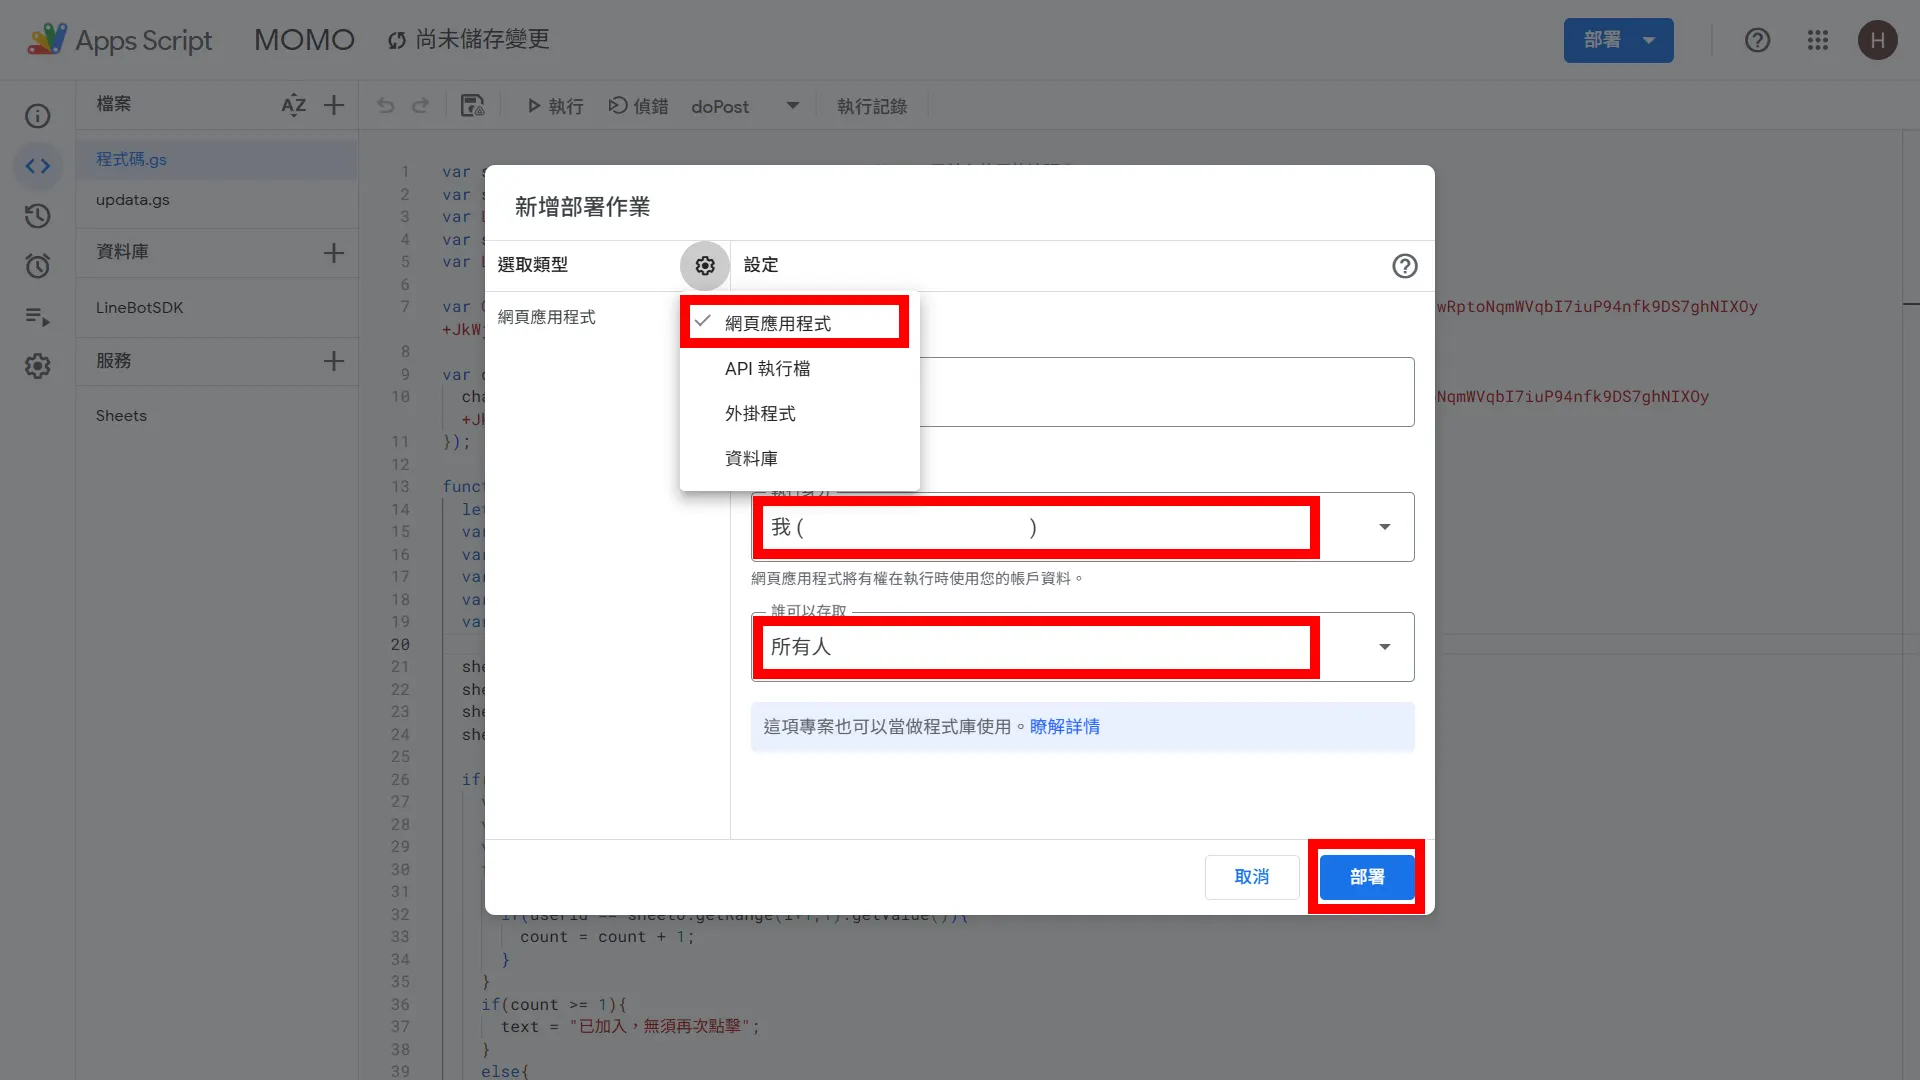
Task: Click the 部署 deploy button in dialog
Action: [x=1366, y=876]
